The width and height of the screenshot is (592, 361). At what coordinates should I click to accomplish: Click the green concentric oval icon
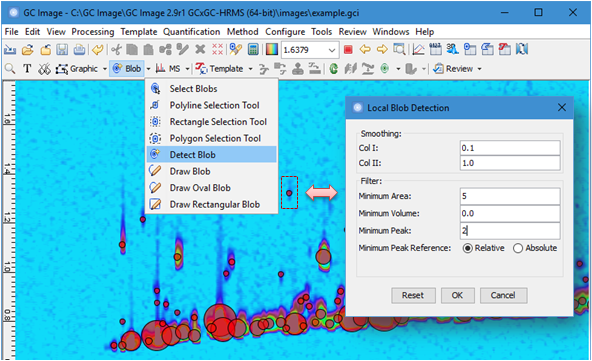[385, 69]
